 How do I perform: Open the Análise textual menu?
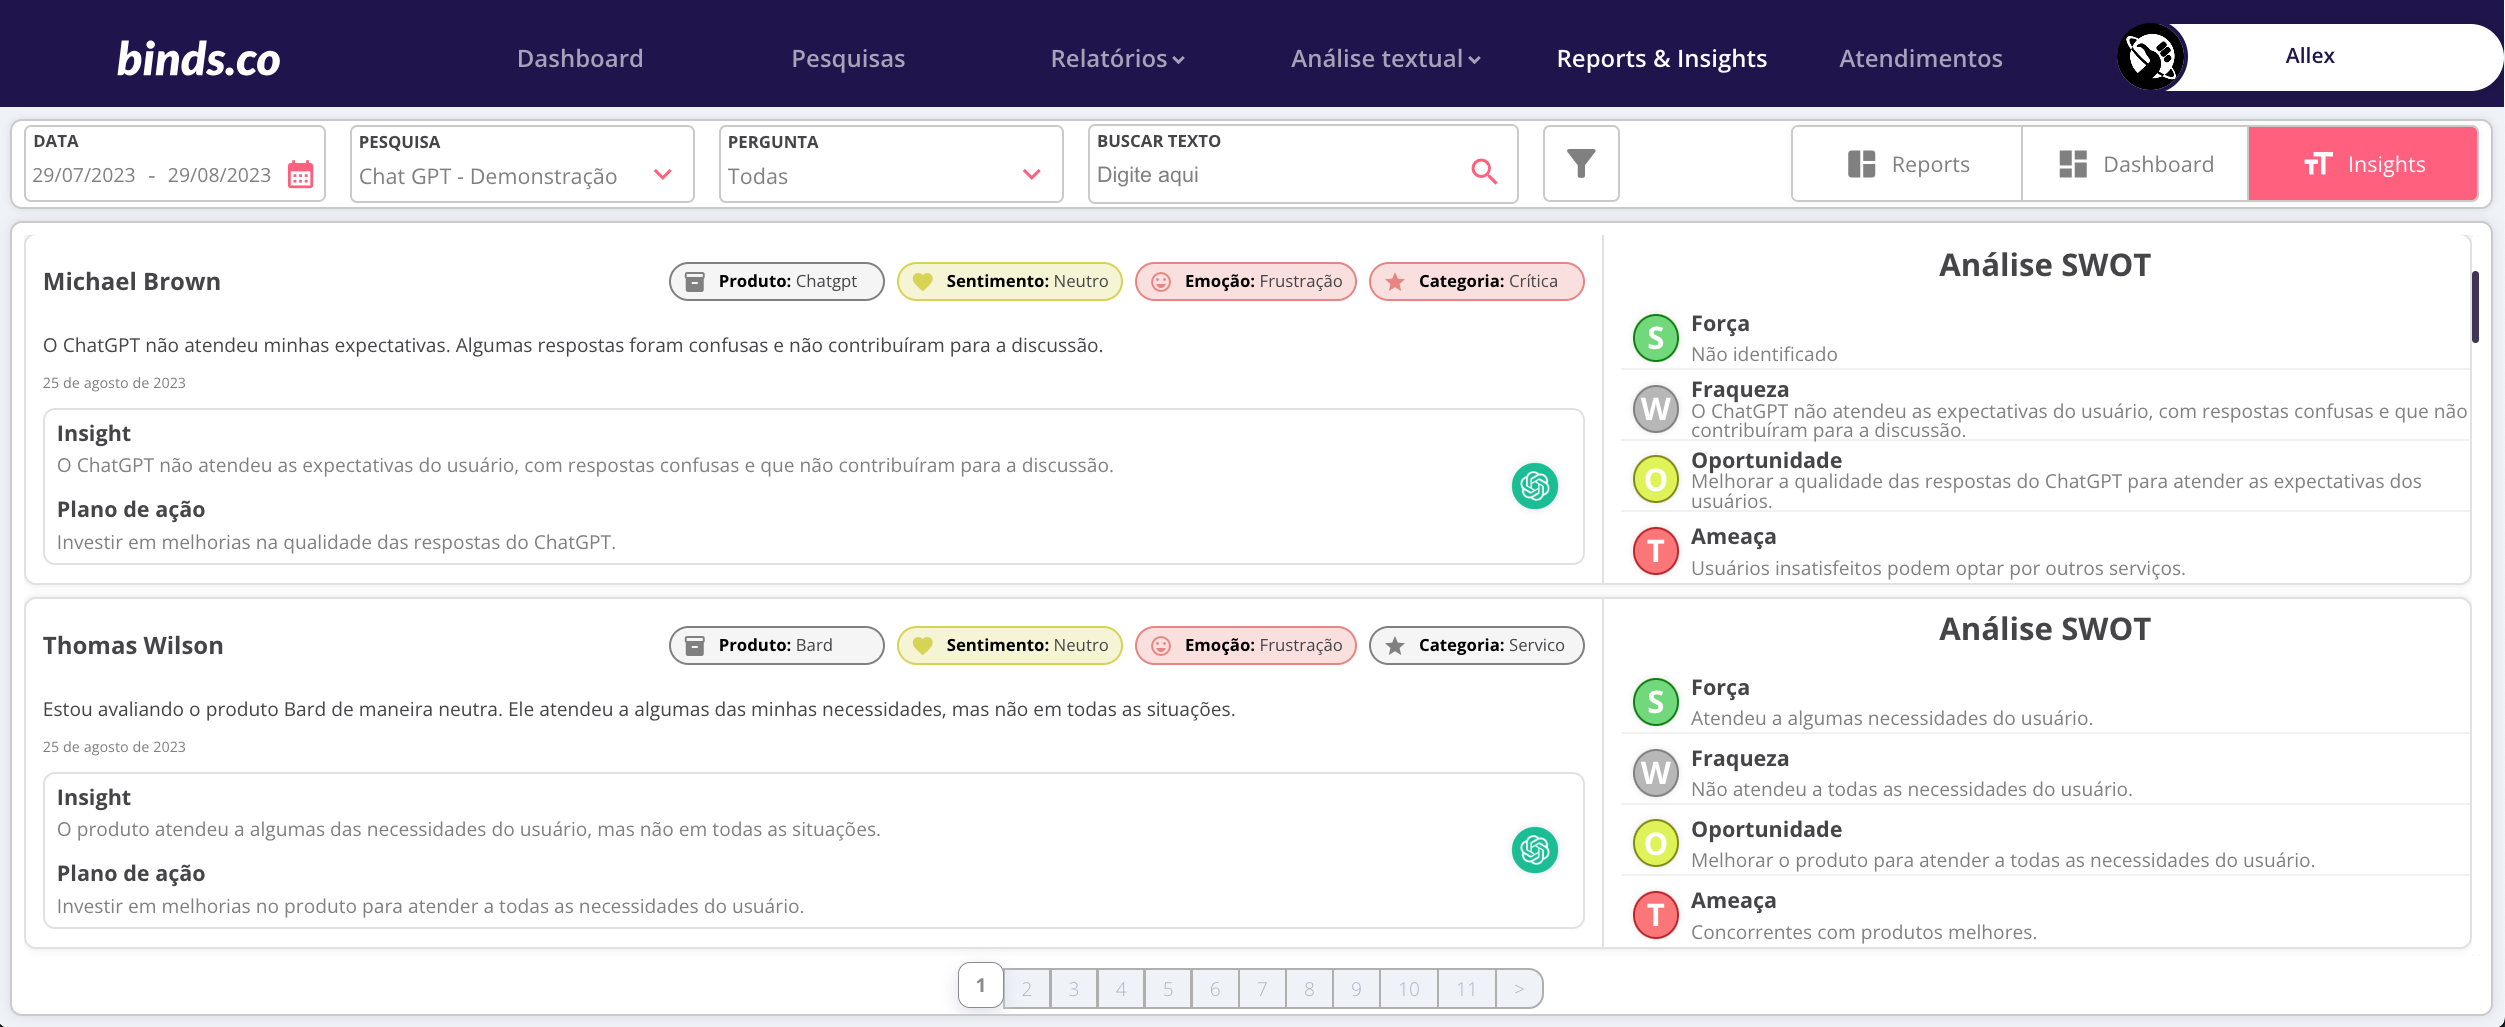pyautogui.click(x=1385, y=59)
